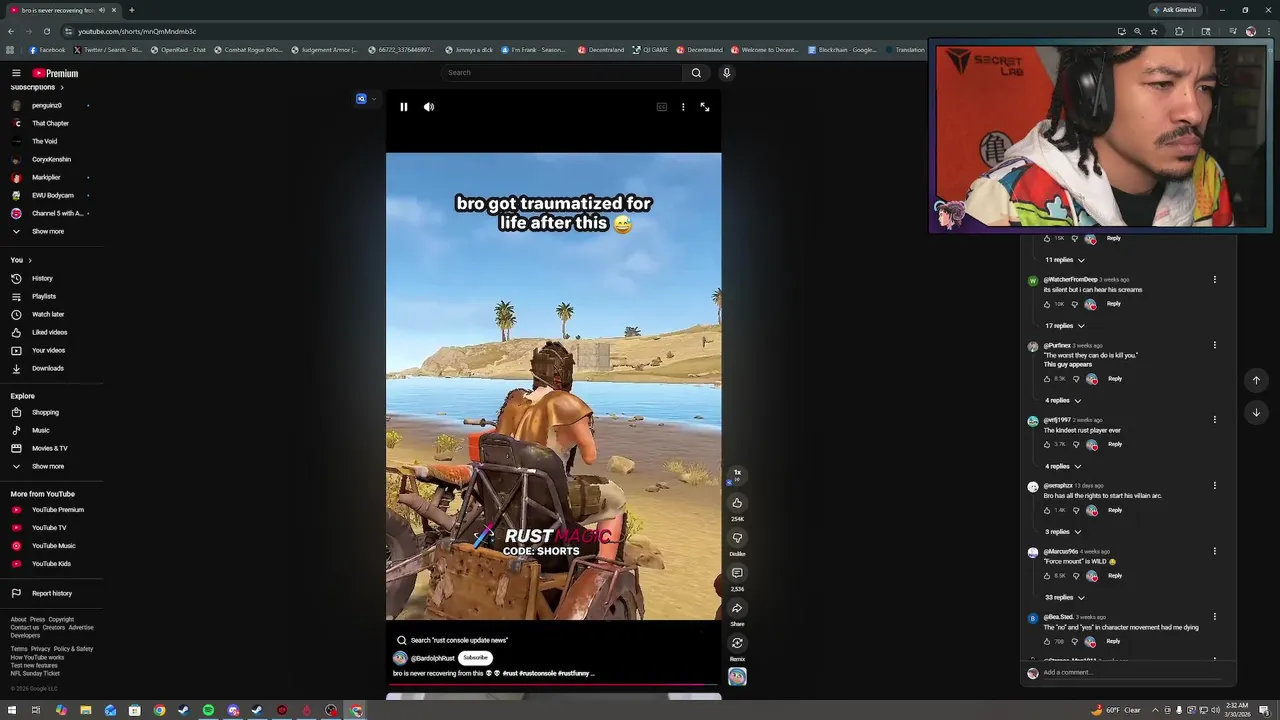
Task: Like the 'Force mount is WILD' comment
Action: (x=1047, y=576)
